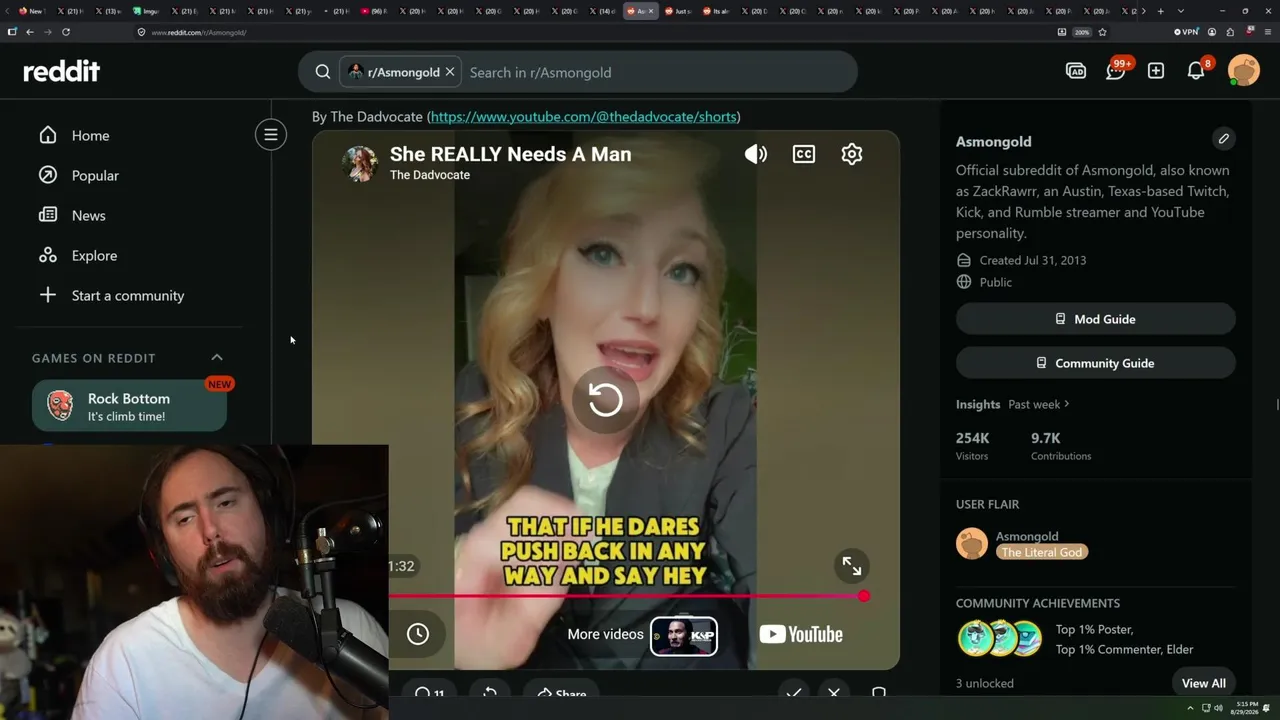Image resolution: width=1280 pixels, height=720 pixels.
Task: Click the Create post plus icon
Action: click(x=1156, y=71)
